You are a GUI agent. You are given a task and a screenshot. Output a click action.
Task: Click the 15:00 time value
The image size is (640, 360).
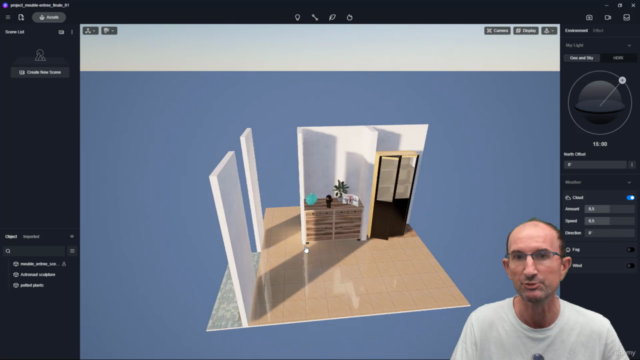(x=600, y=144)
